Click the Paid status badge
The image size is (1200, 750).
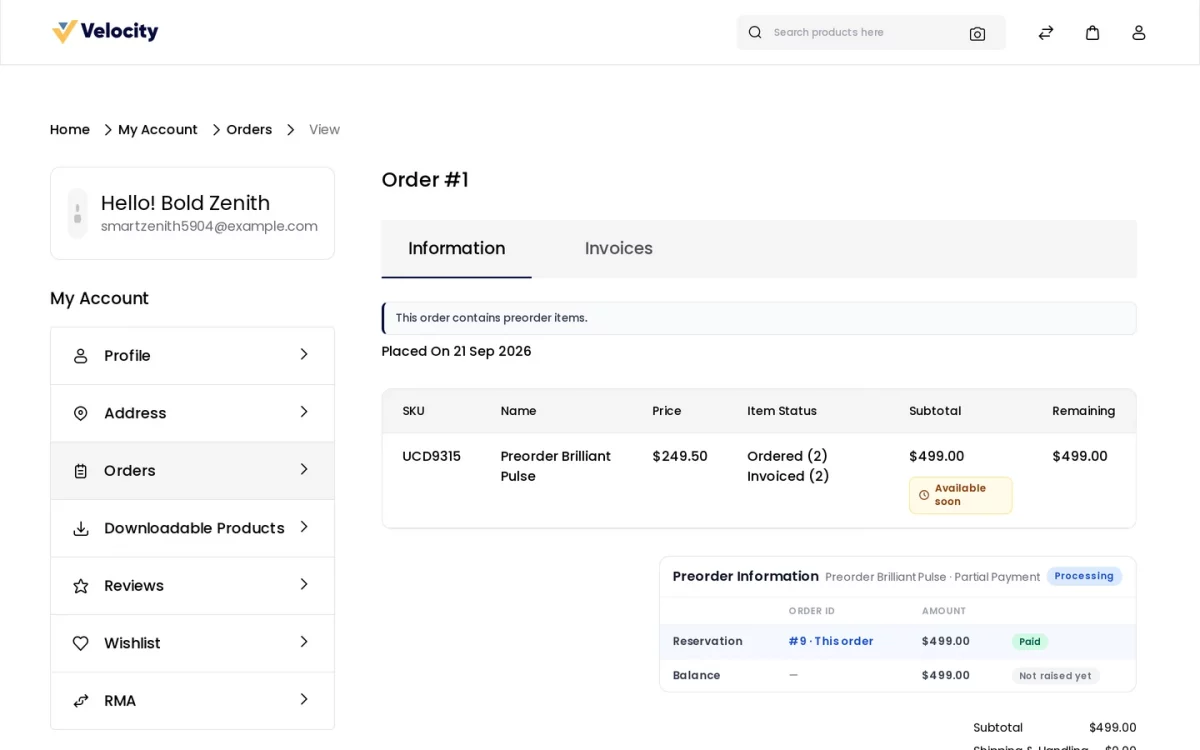[1030, 642]
